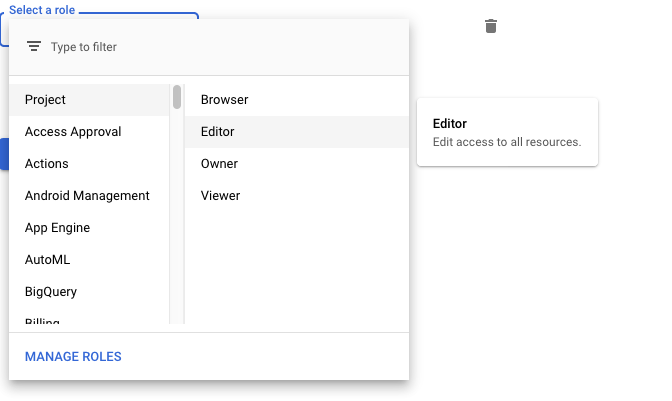Pick the AutoML category
Screen dimensions: 672x401
[x=89, y=260]
